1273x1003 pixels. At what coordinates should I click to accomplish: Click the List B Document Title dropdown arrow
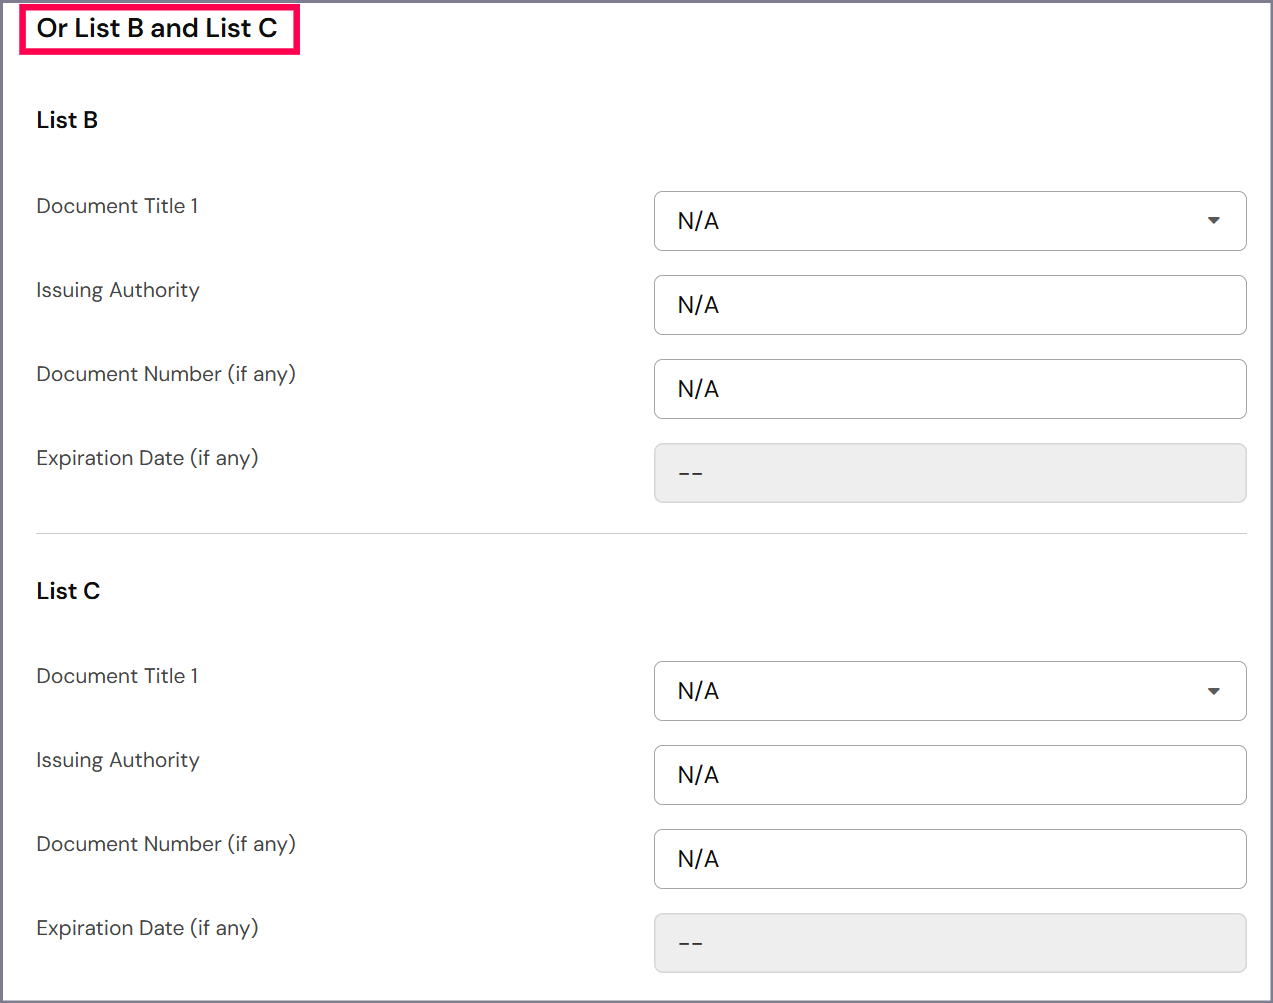tap(1213, 221)
